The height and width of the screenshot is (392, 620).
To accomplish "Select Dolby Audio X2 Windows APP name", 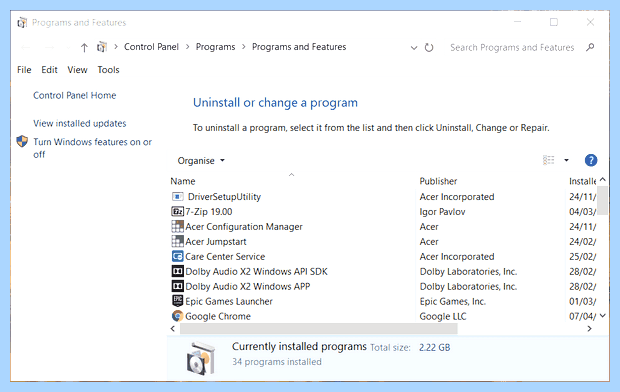I will click(x=248, y=286).
